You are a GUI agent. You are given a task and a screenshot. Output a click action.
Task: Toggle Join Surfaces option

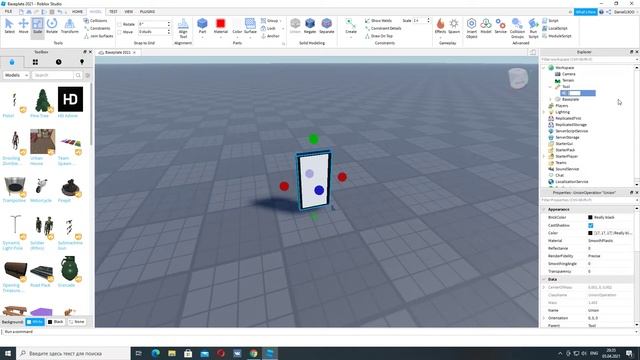[x=98, y=36]
